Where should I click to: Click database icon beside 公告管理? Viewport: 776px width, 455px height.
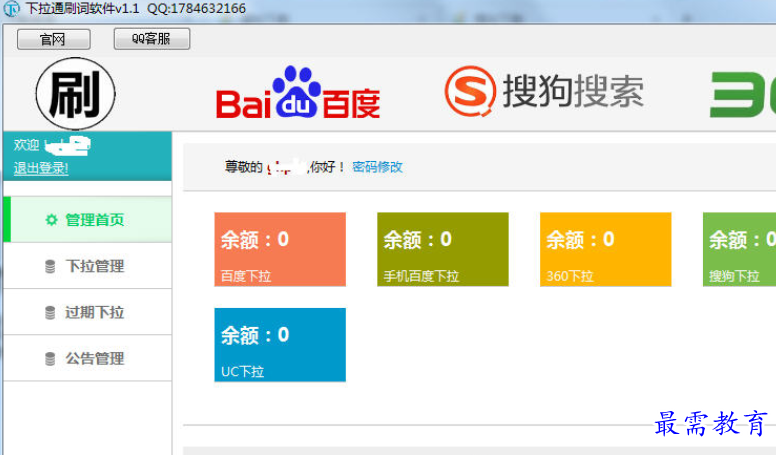pyautogui.click(x=50, y=358)
